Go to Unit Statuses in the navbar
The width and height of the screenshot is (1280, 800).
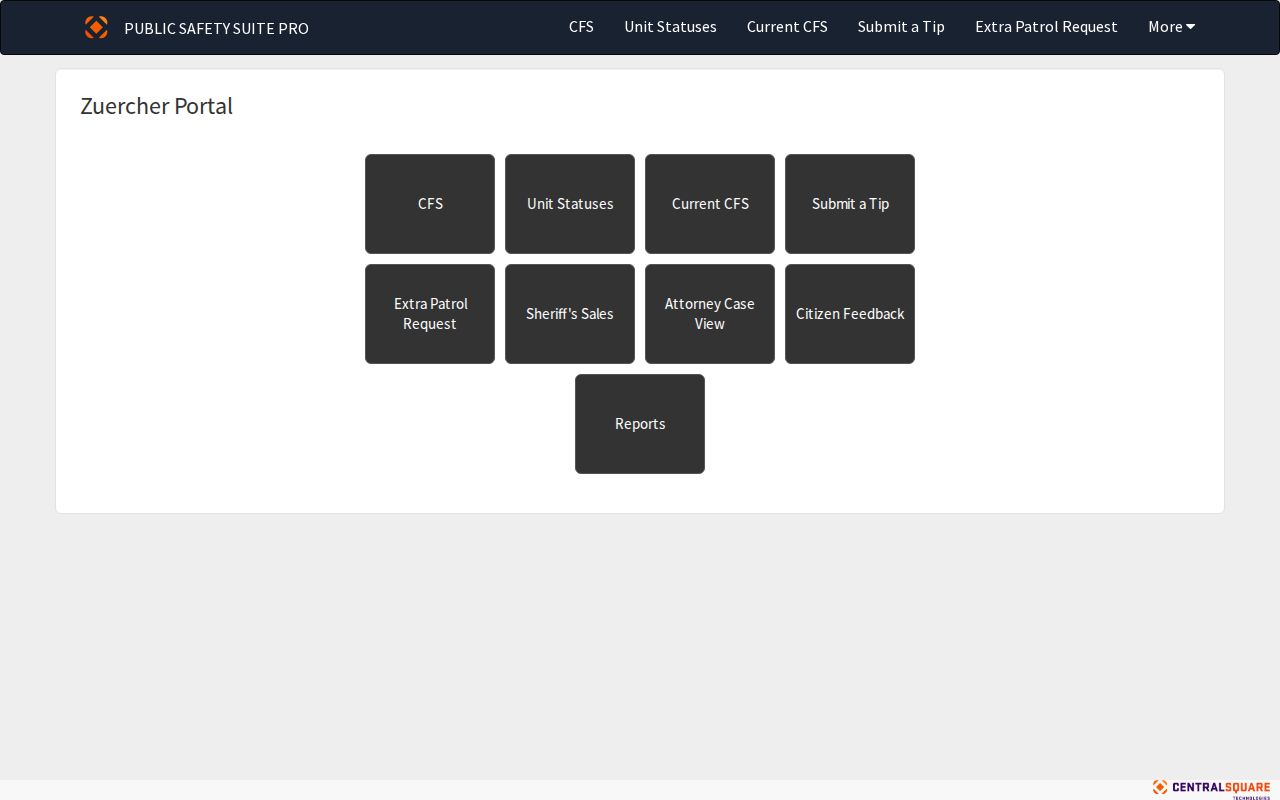(670, 27)
